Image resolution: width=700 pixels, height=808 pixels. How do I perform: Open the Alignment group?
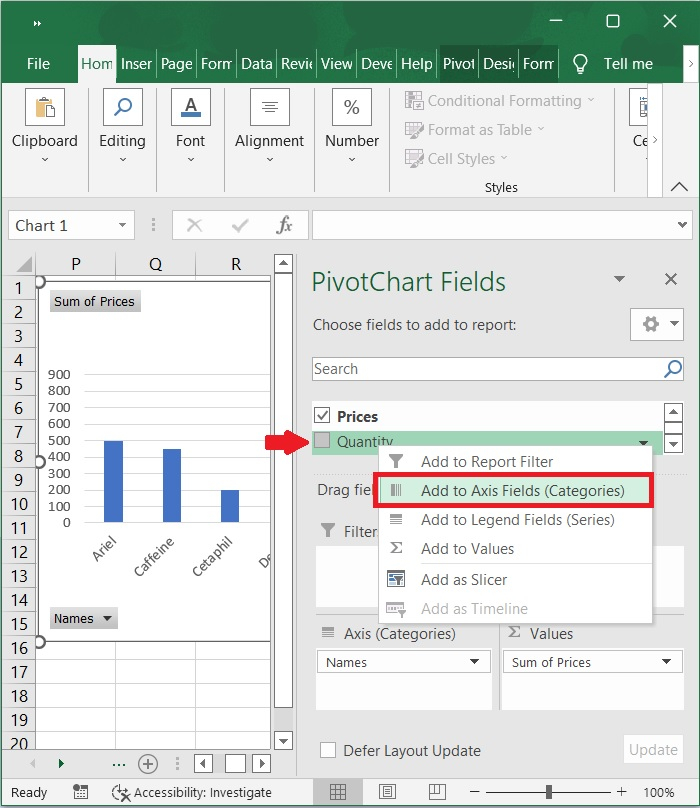coord(270,126)
